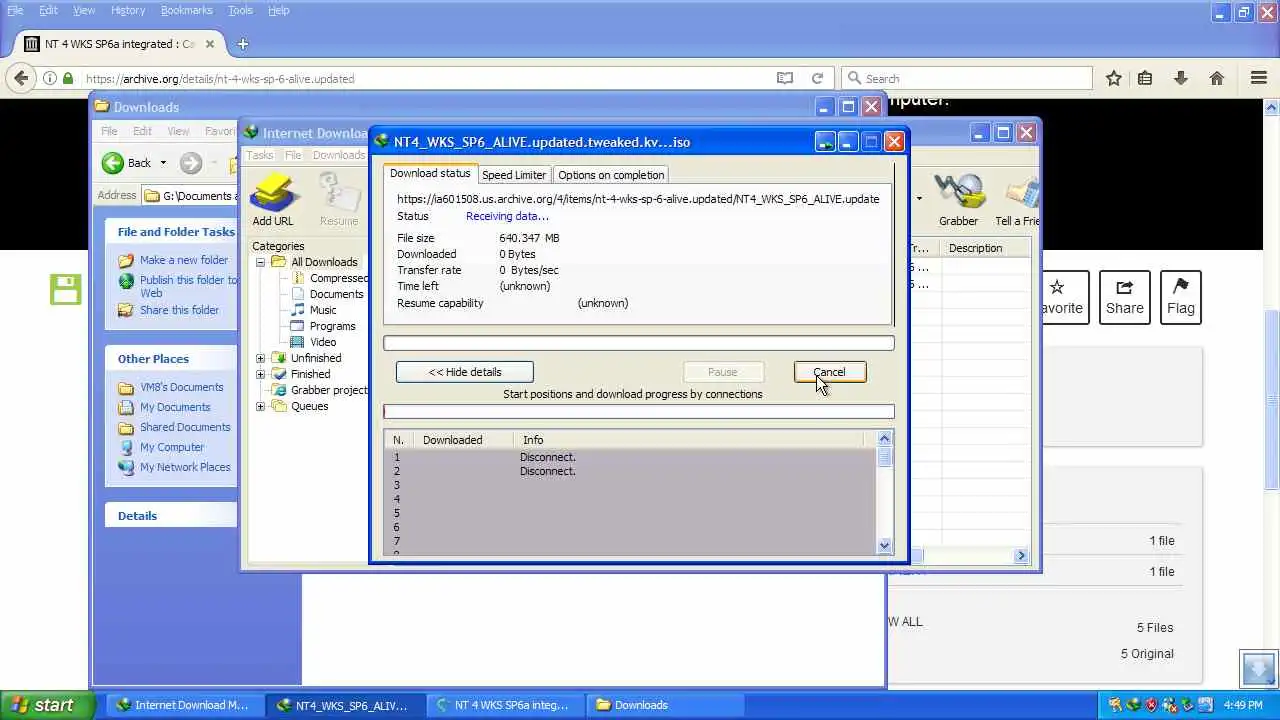Open My Computer under Other Places

click(x=172, y=447)
